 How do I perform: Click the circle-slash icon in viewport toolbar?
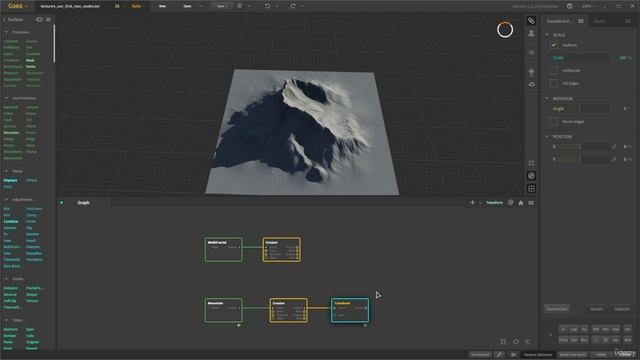tap(531, 176)
